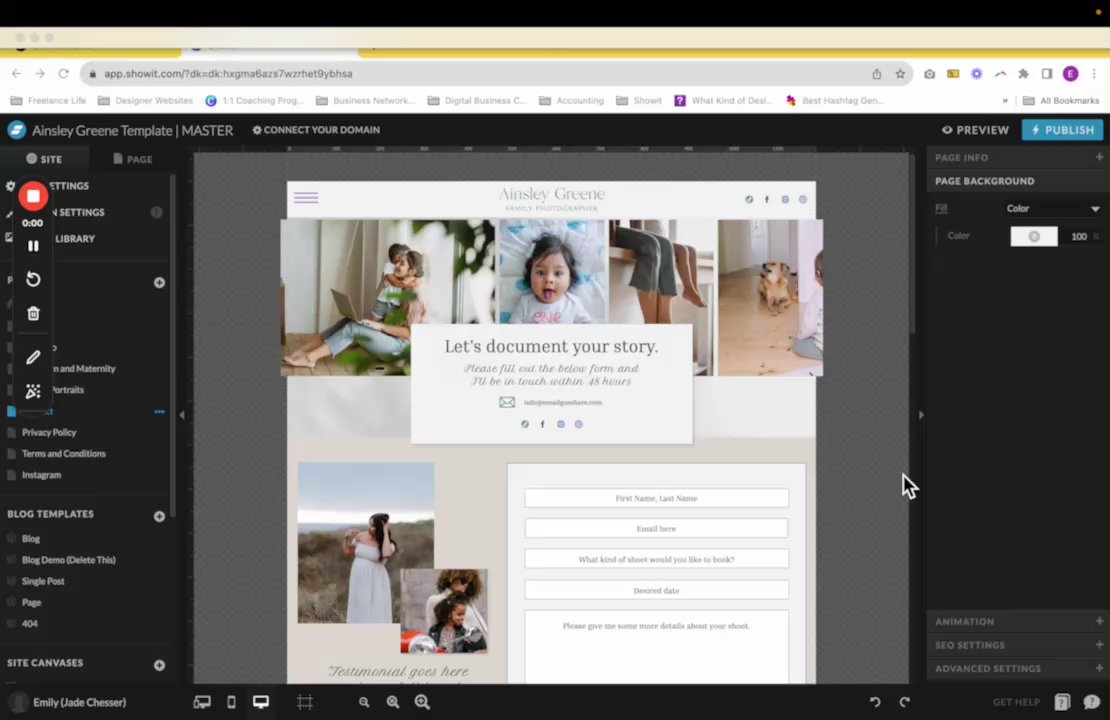Viewport: 1110px width, 720px height.
Task: Open the Single Post template
Action: (x=42, y=581)
